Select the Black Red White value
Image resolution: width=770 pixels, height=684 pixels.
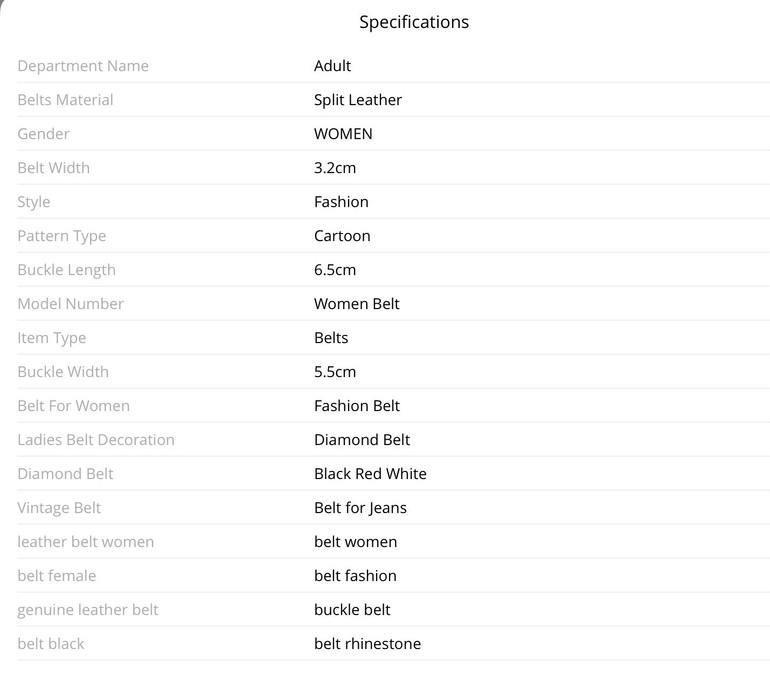(x=370, y=474)
